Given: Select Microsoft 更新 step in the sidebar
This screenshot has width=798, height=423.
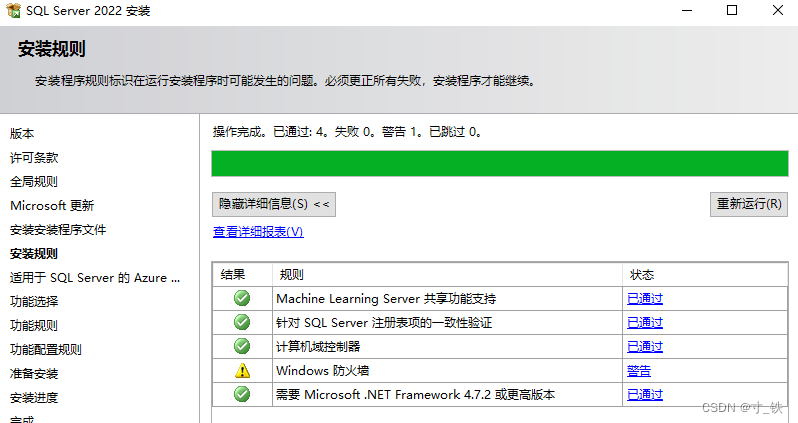Looking at the screenshot, I should pos(52,206).
